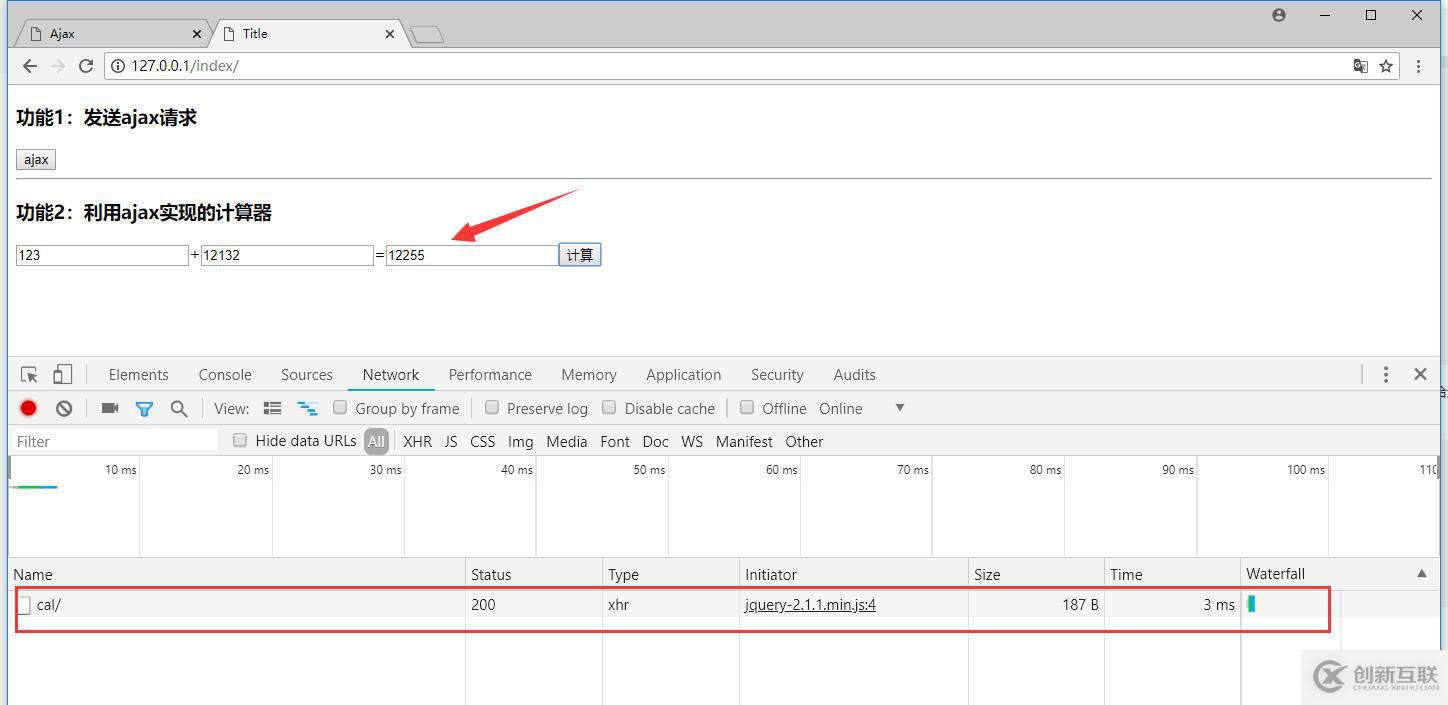Filter requests by Img type
This screenshot has height=705, width=1448.
(521, 442)
